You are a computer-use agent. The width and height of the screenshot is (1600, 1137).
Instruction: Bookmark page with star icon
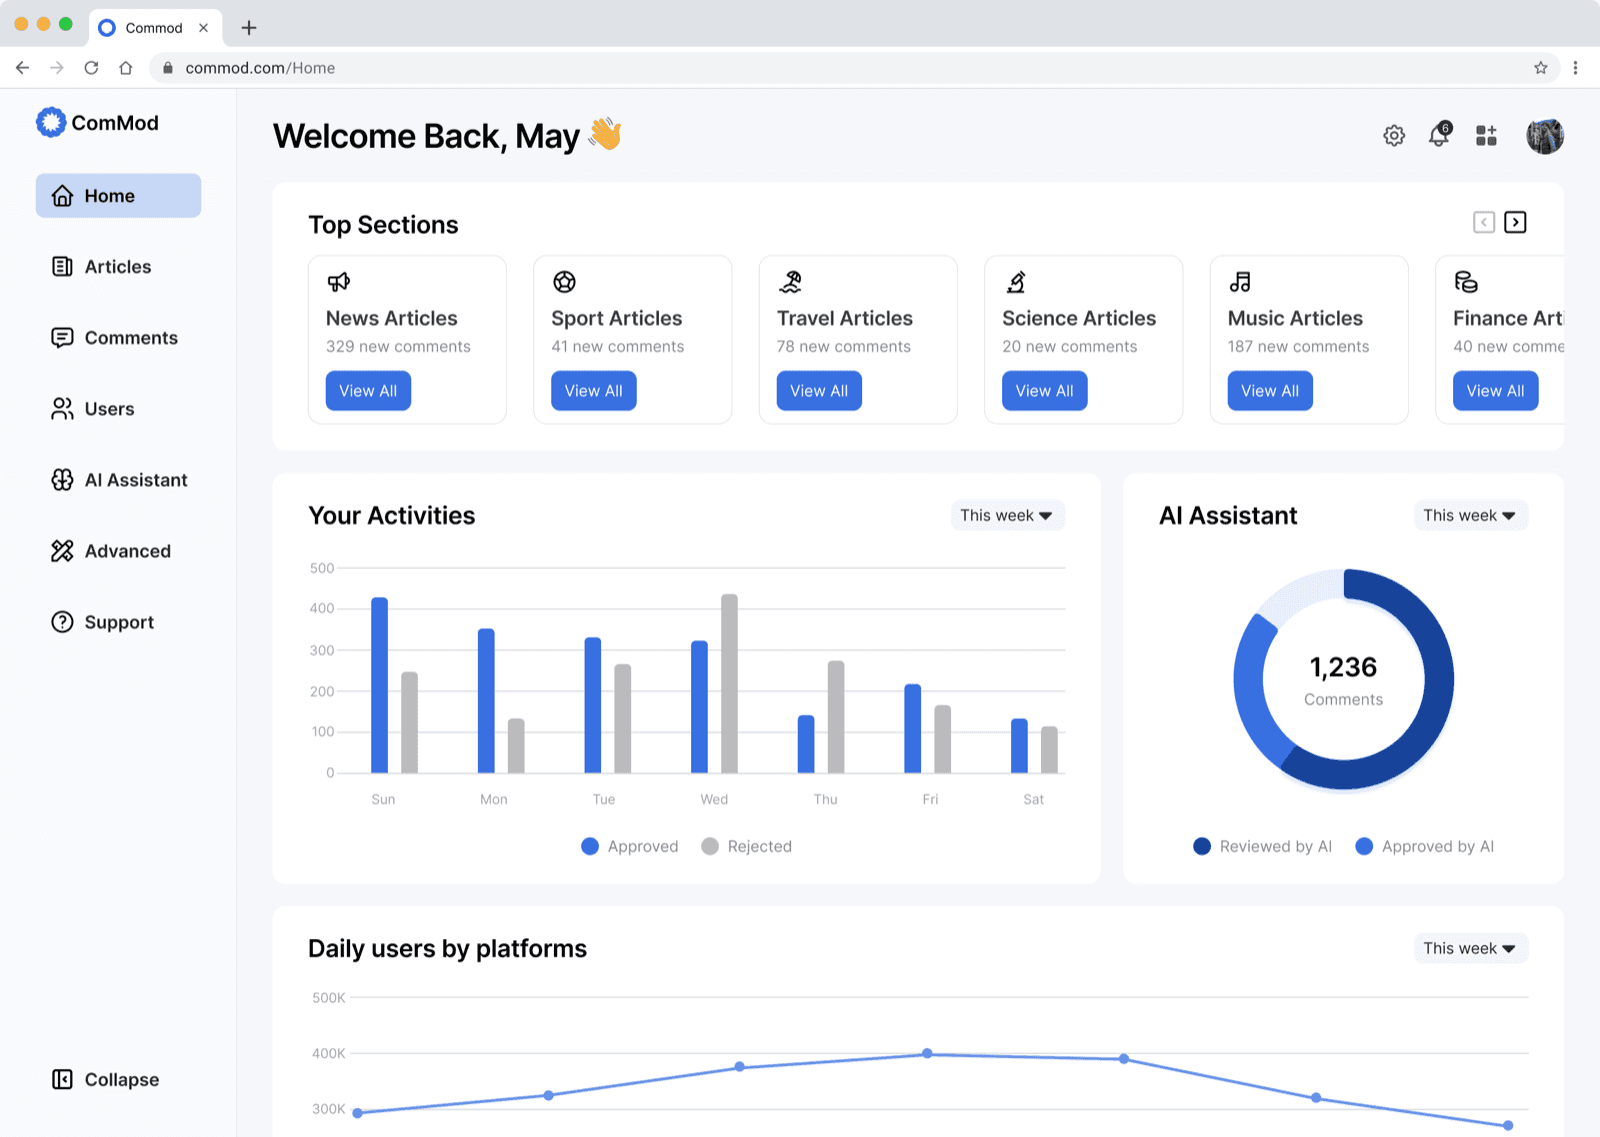pos(1541,68)
